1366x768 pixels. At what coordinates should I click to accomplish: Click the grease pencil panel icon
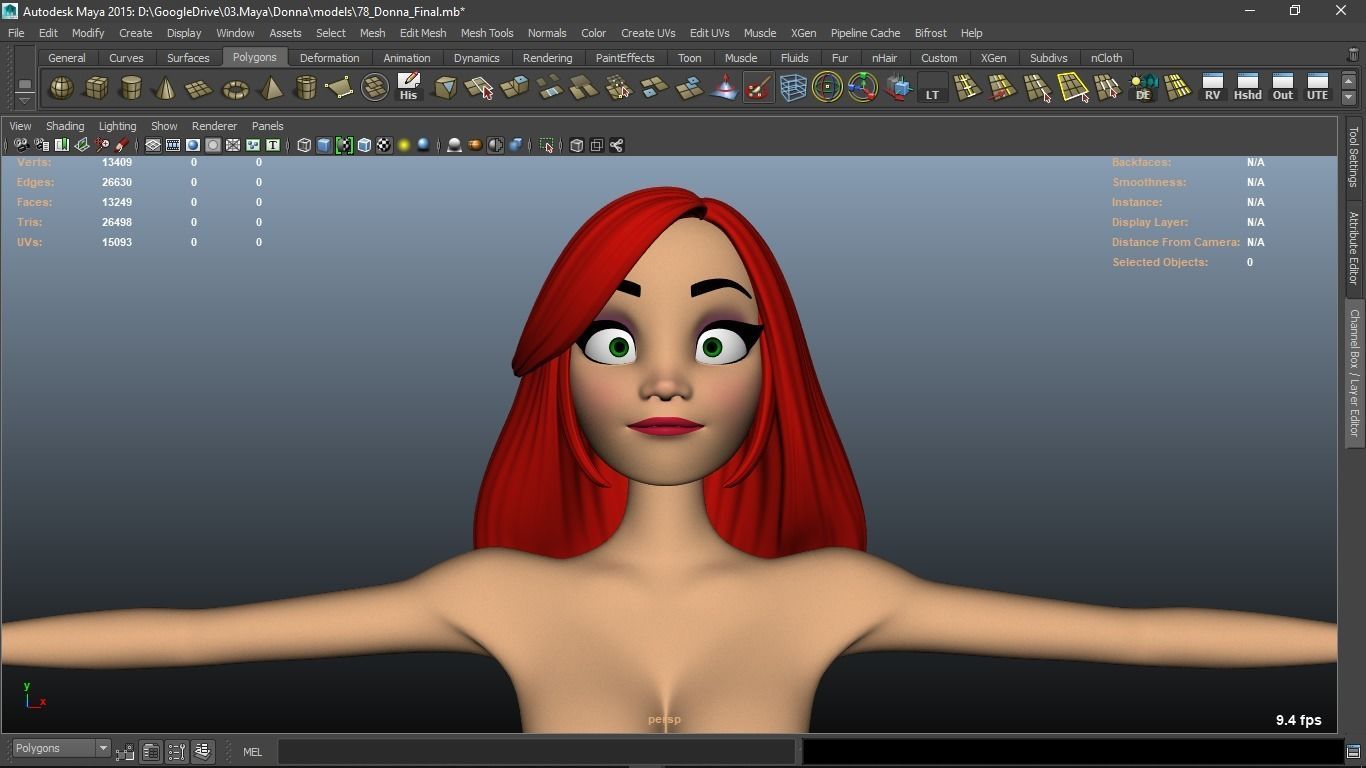[x=122, y=146]
